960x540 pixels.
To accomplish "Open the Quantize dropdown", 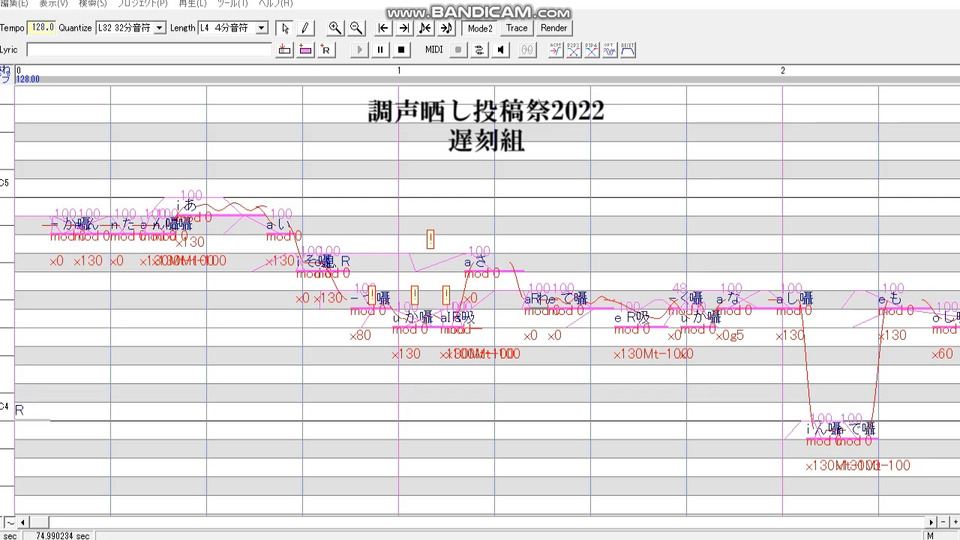I will click(159, 28).
